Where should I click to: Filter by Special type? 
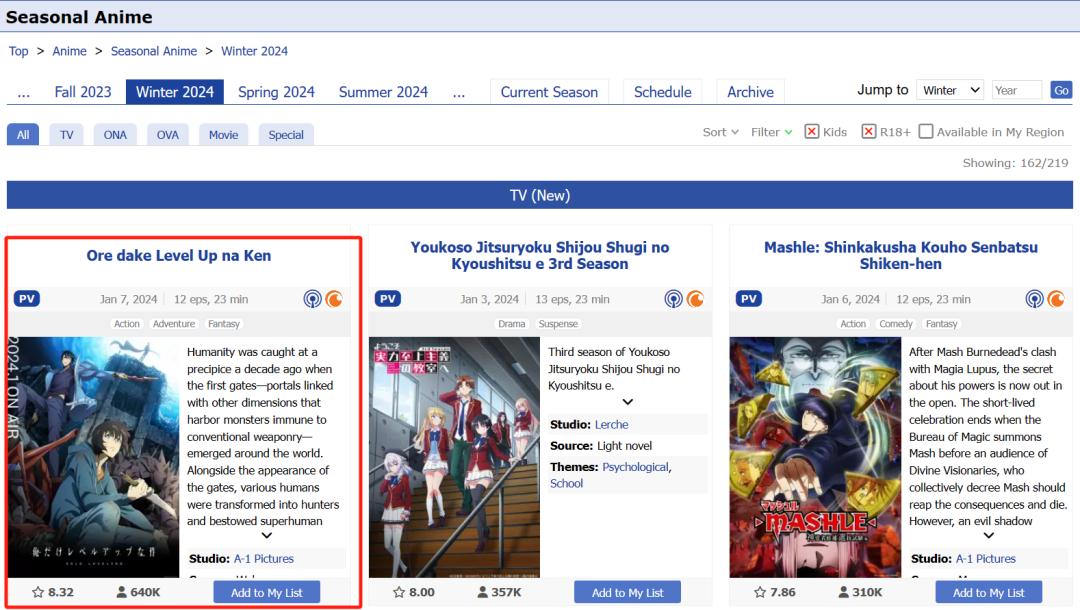286,135
